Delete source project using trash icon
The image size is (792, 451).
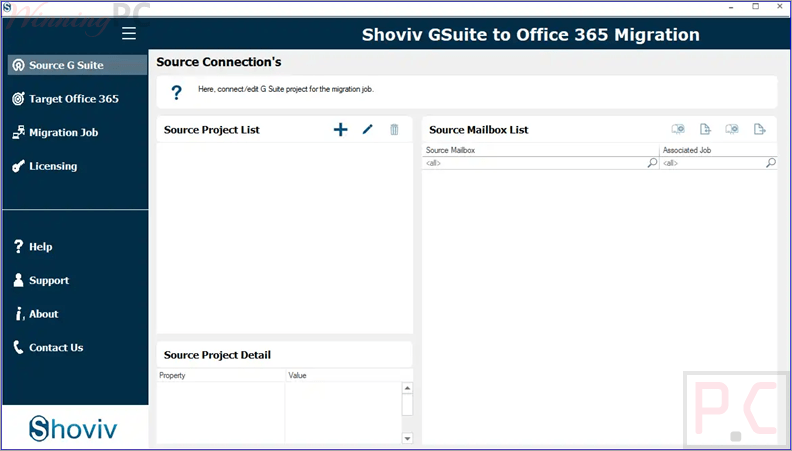click(394, 130)
